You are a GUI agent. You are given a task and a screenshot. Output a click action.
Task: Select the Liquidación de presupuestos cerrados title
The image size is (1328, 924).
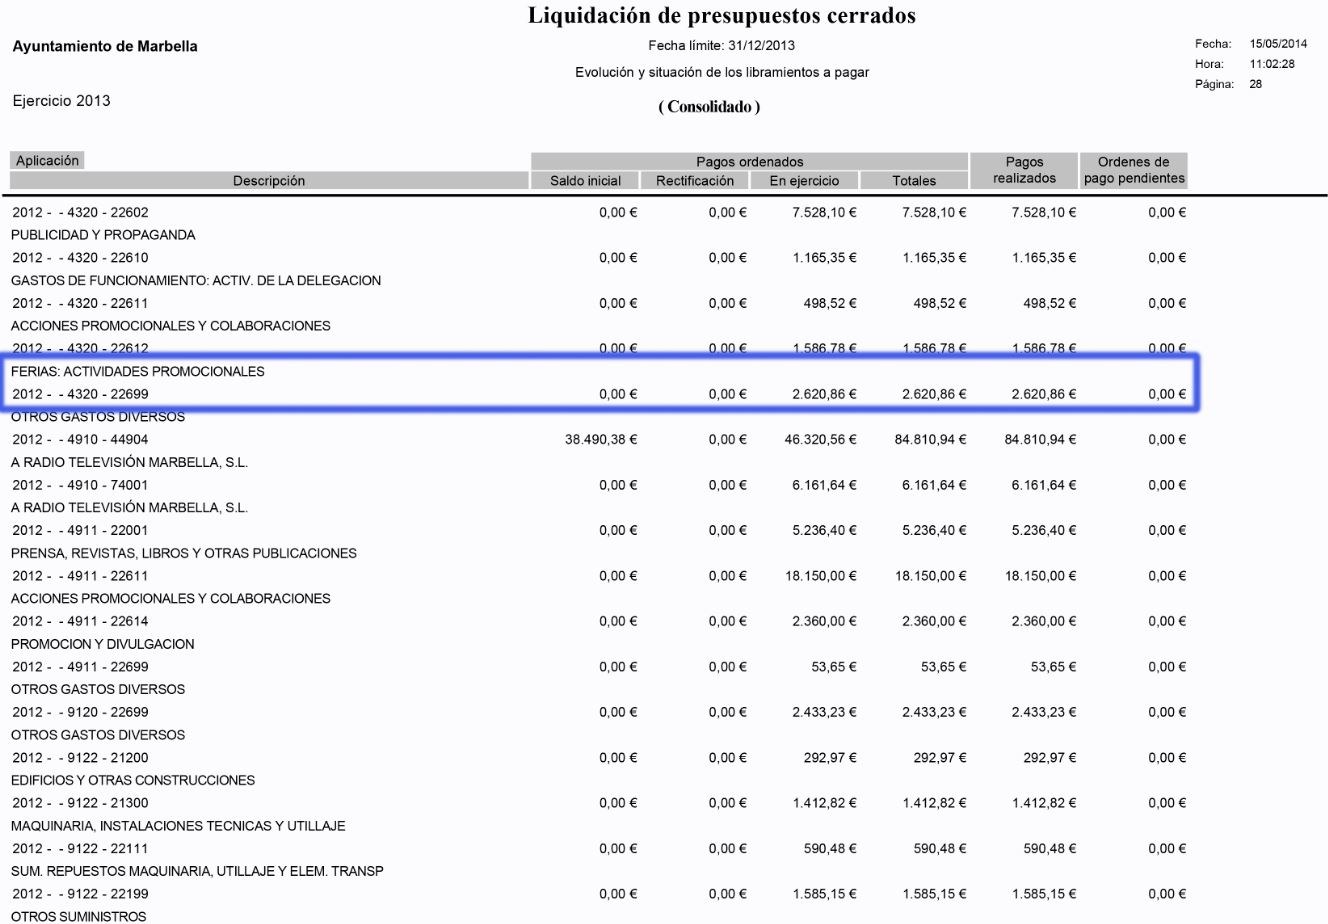(721, 16)
